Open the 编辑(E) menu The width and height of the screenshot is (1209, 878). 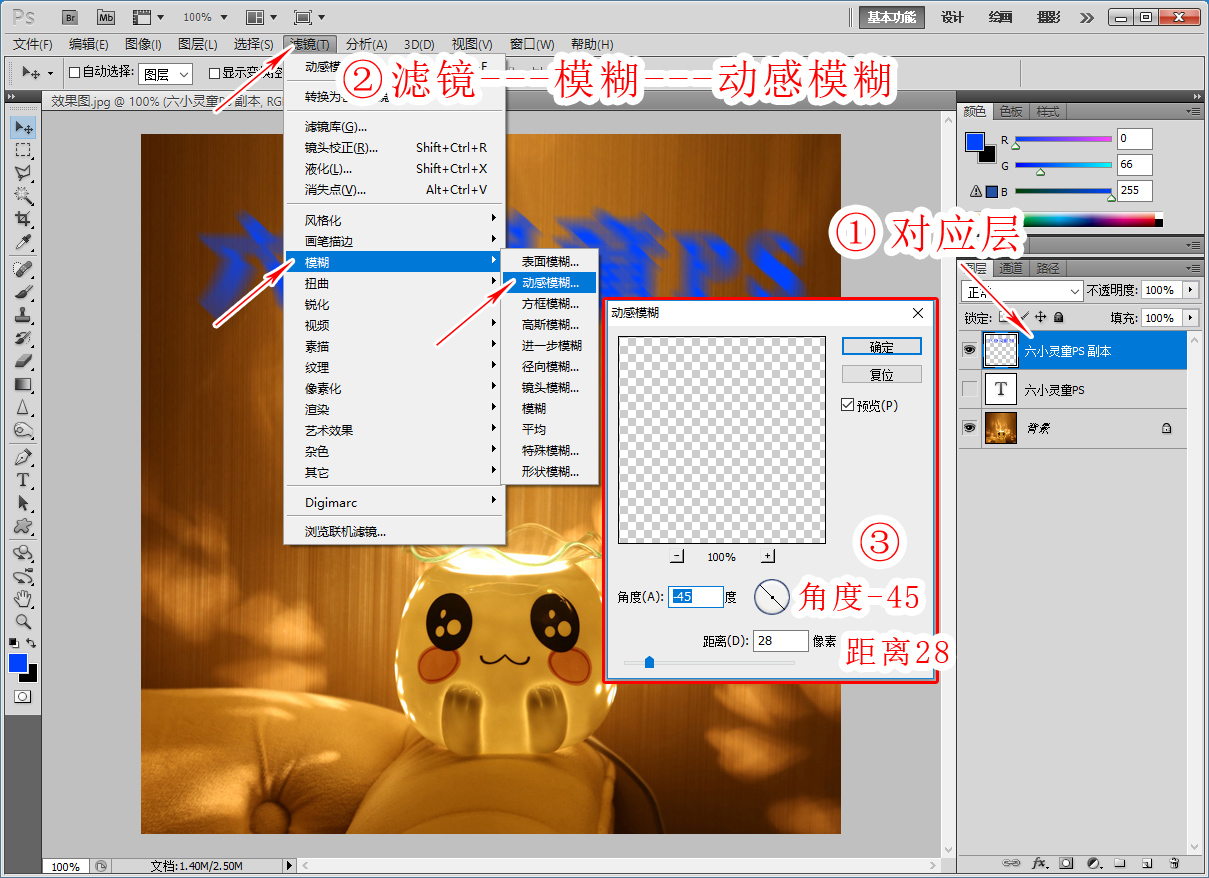pyautogui.click(x=89, y=44)
